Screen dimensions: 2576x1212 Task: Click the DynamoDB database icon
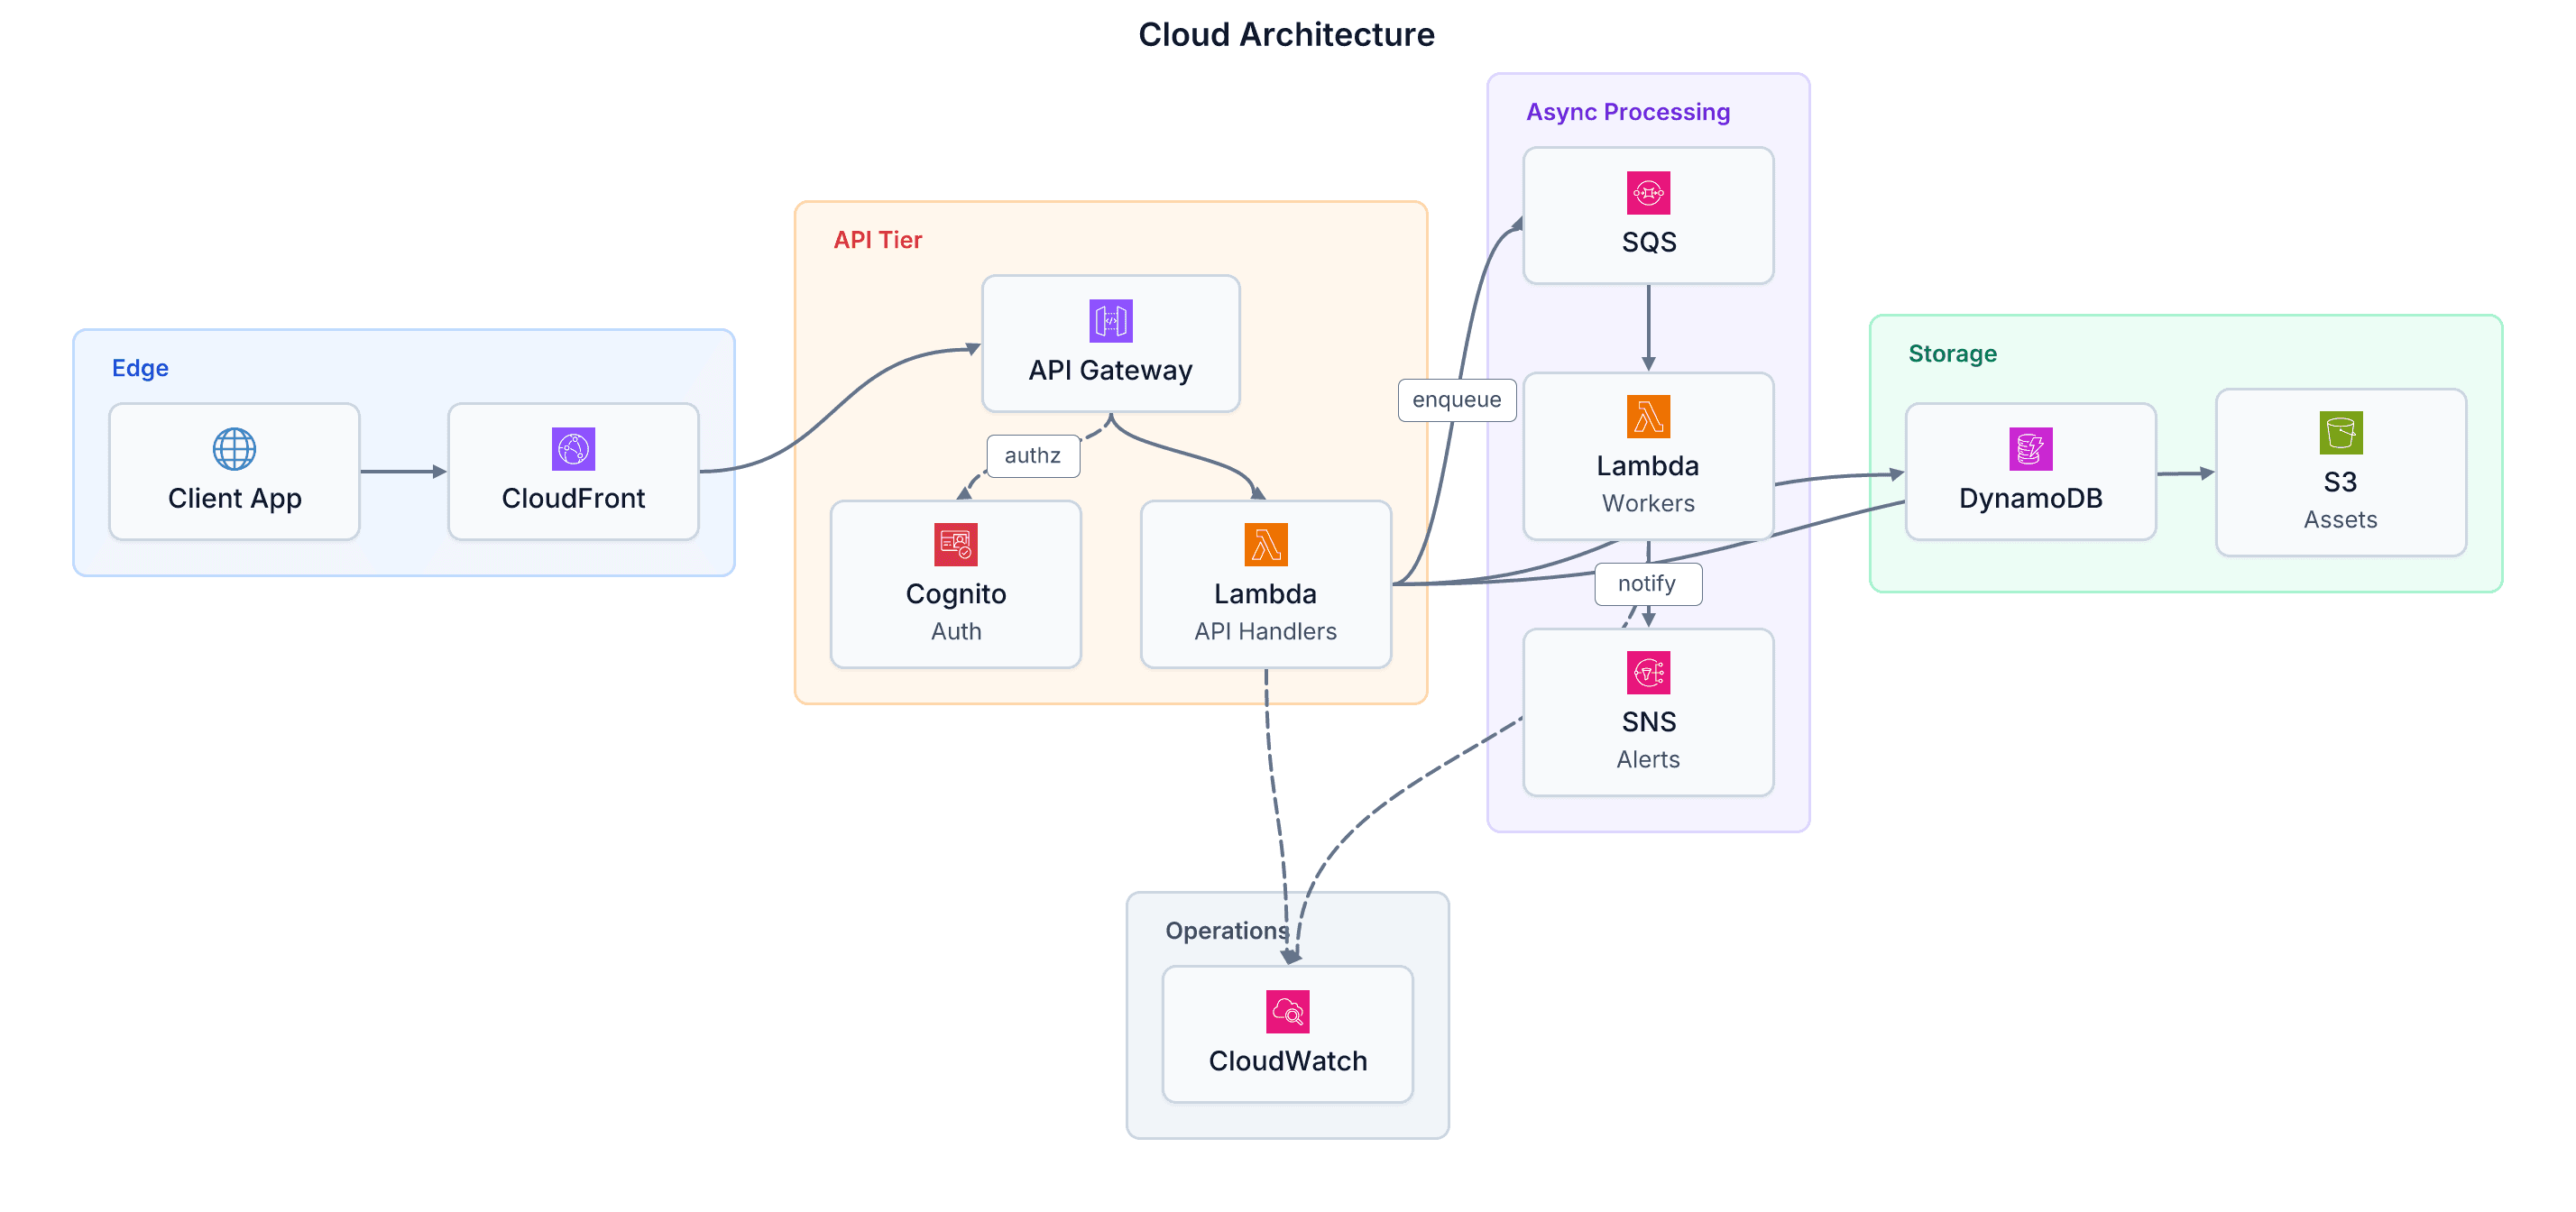[2030, 449]
